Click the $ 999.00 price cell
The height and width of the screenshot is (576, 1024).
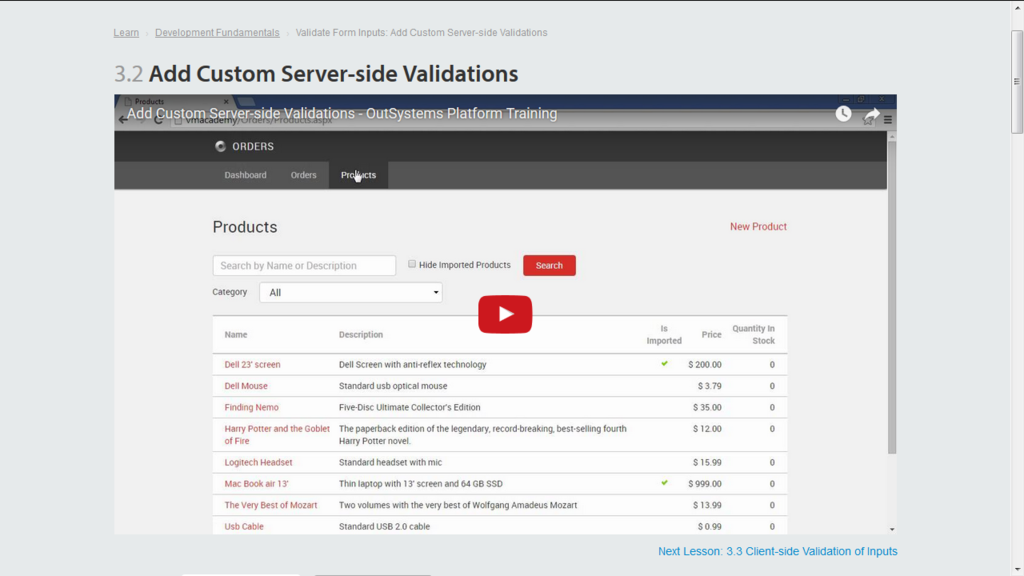[x=705, y=484]
